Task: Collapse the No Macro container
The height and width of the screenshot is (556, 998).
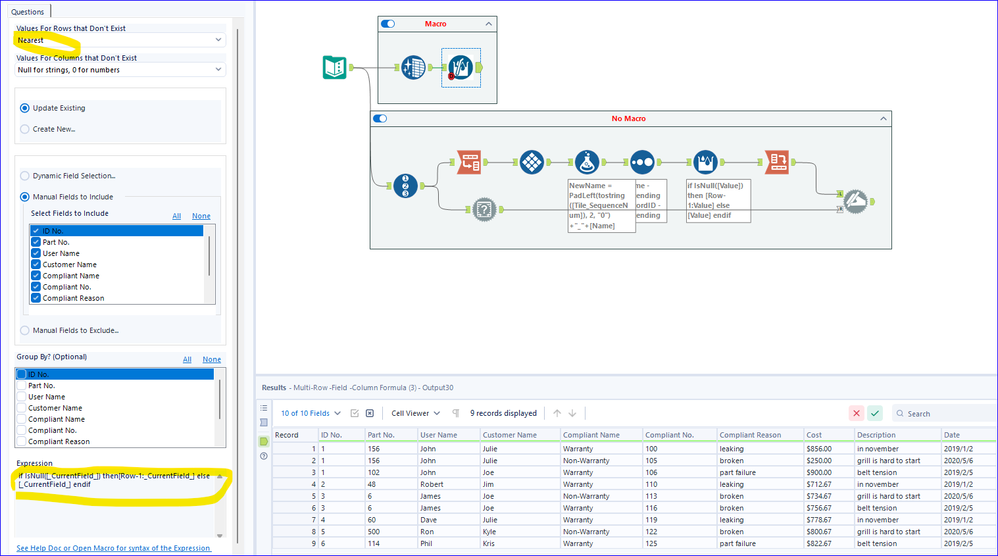Action: [883, 118]
